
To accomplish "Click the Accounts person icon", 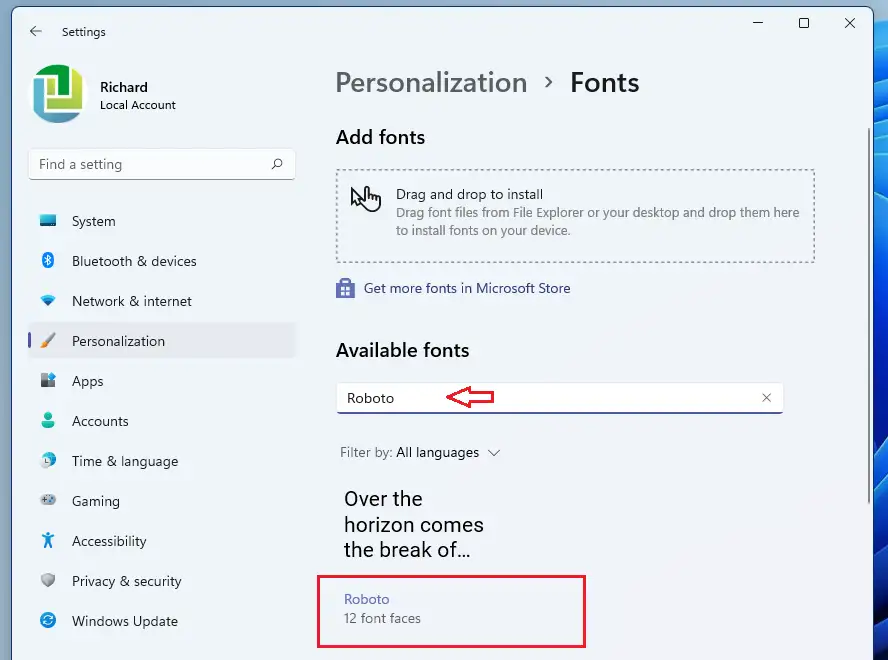I will coord(48,420).
